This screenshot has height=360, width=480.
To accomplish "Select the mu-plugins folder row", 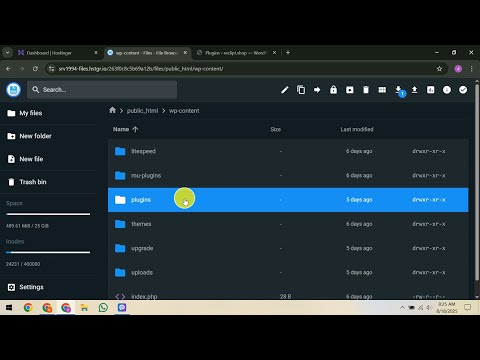I will click(288, 175).
